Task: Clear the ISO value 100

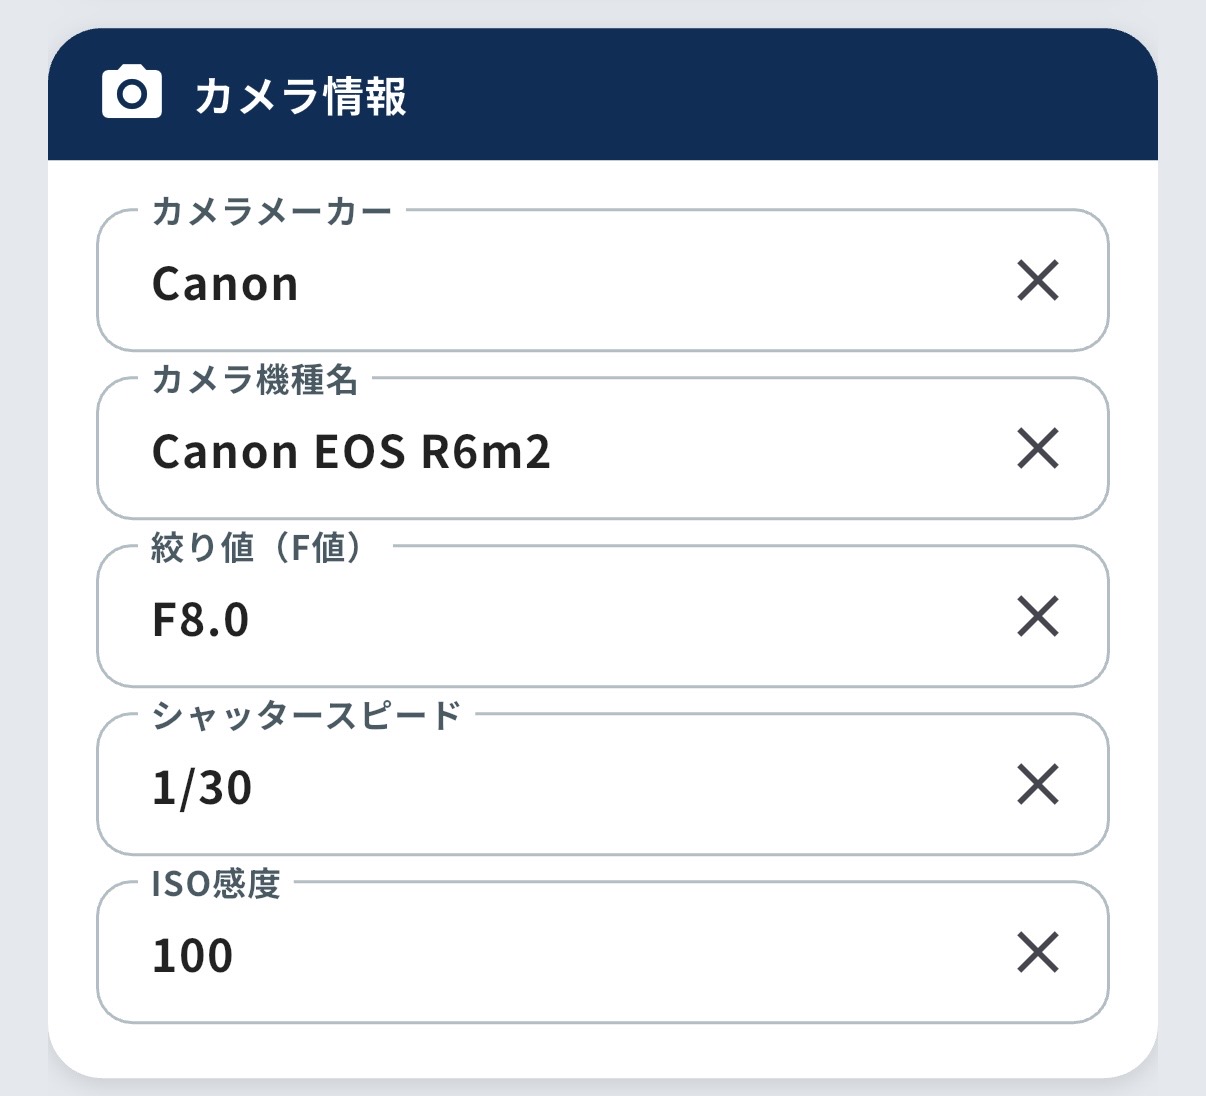Action: pyautogui.click(x=1040, y=954)
